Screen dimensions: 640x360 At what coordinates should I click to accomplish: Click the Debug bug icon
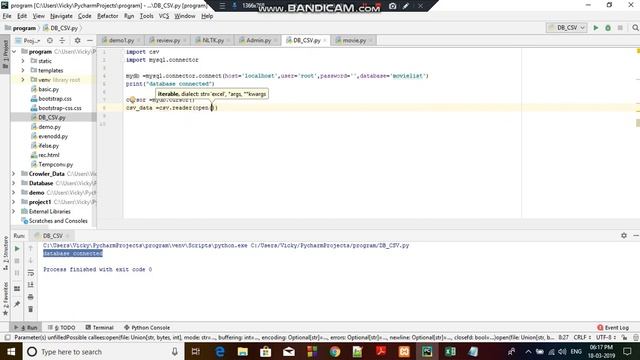click(608, 28)
